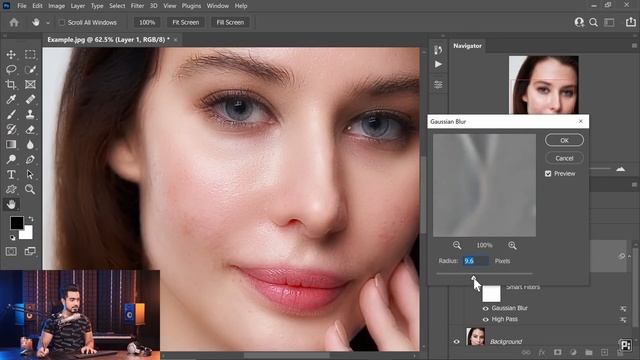This screenshot has height=360, width=640.
Task: Open the Navigator panel menu
Action: point(634,46)
